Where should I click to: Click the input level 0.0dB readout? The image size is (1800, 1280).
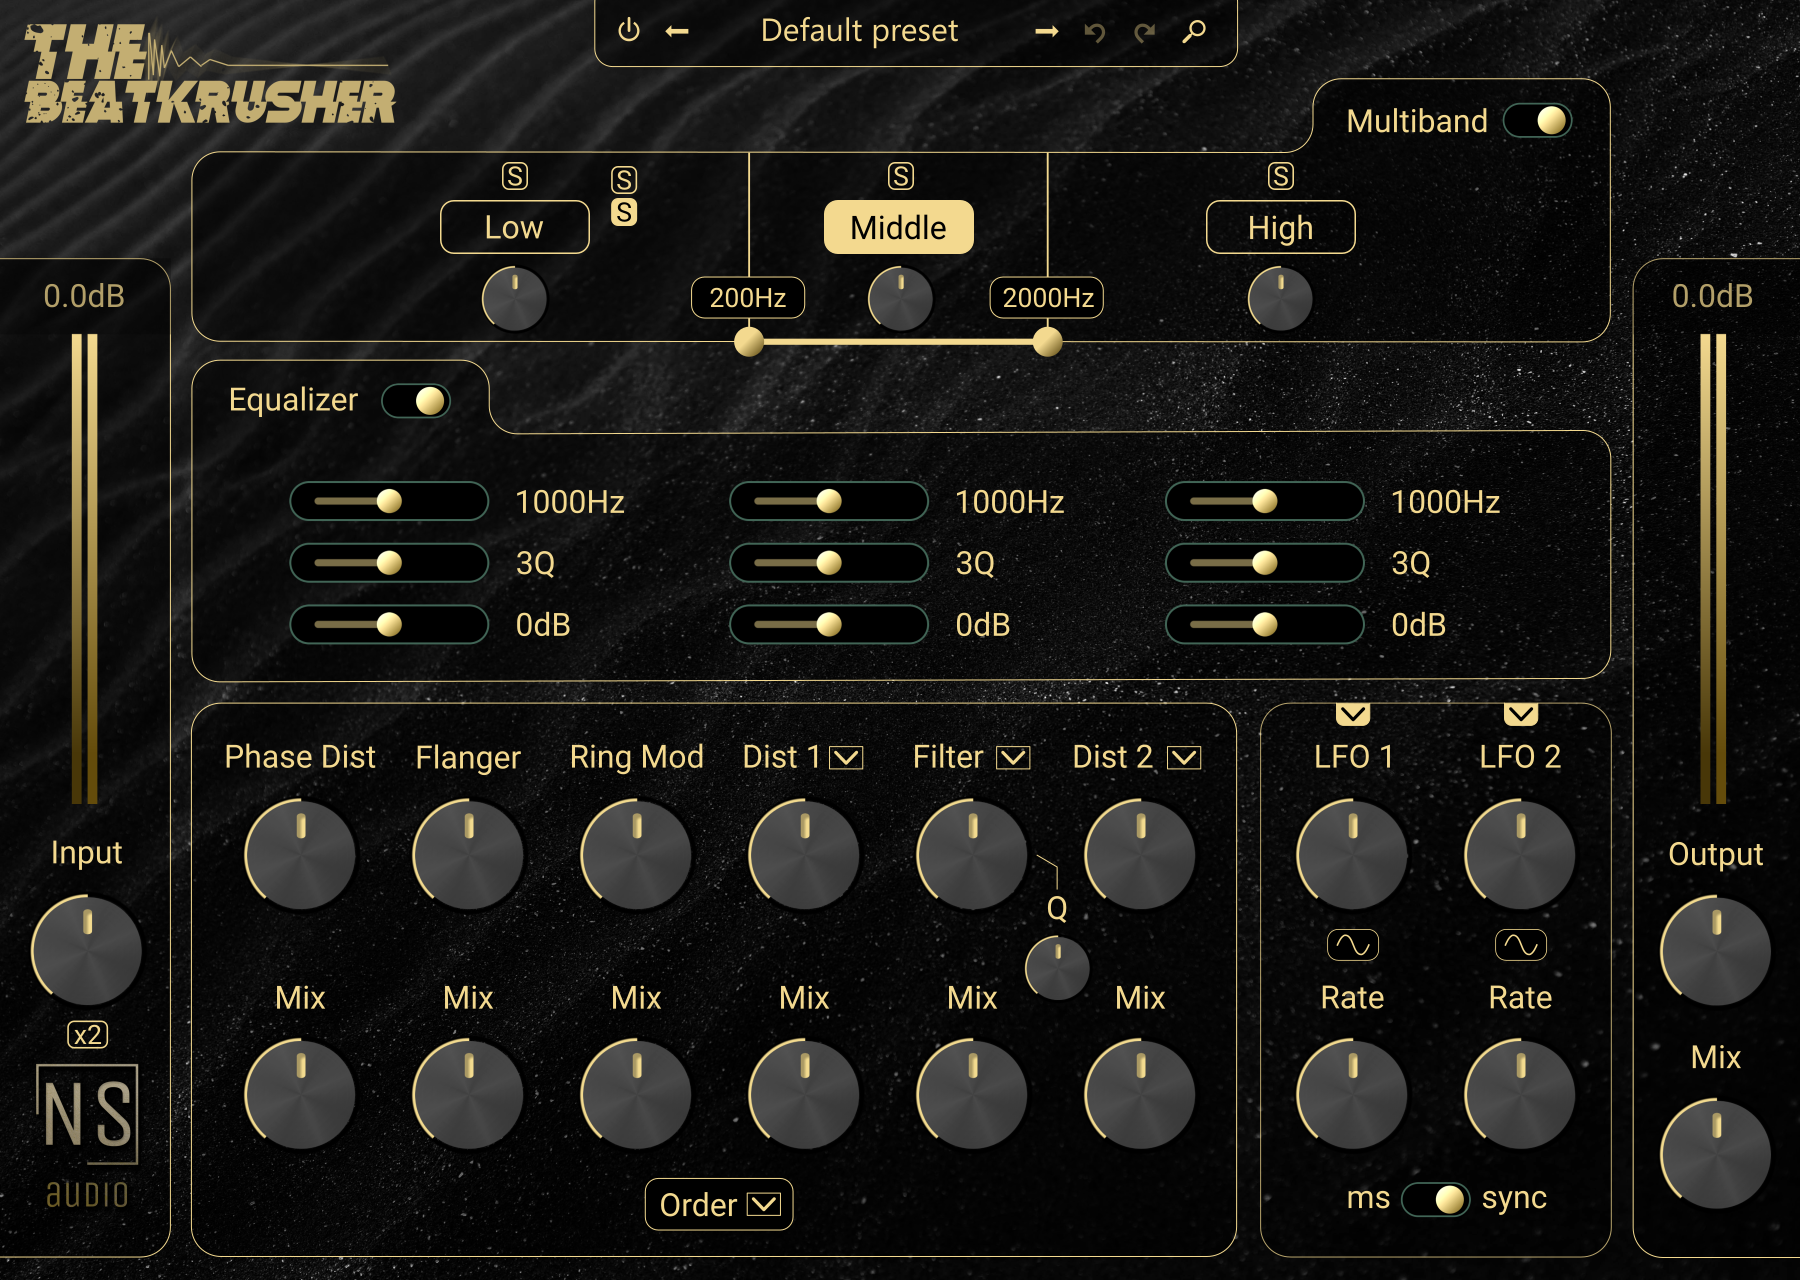click(84, 296)
